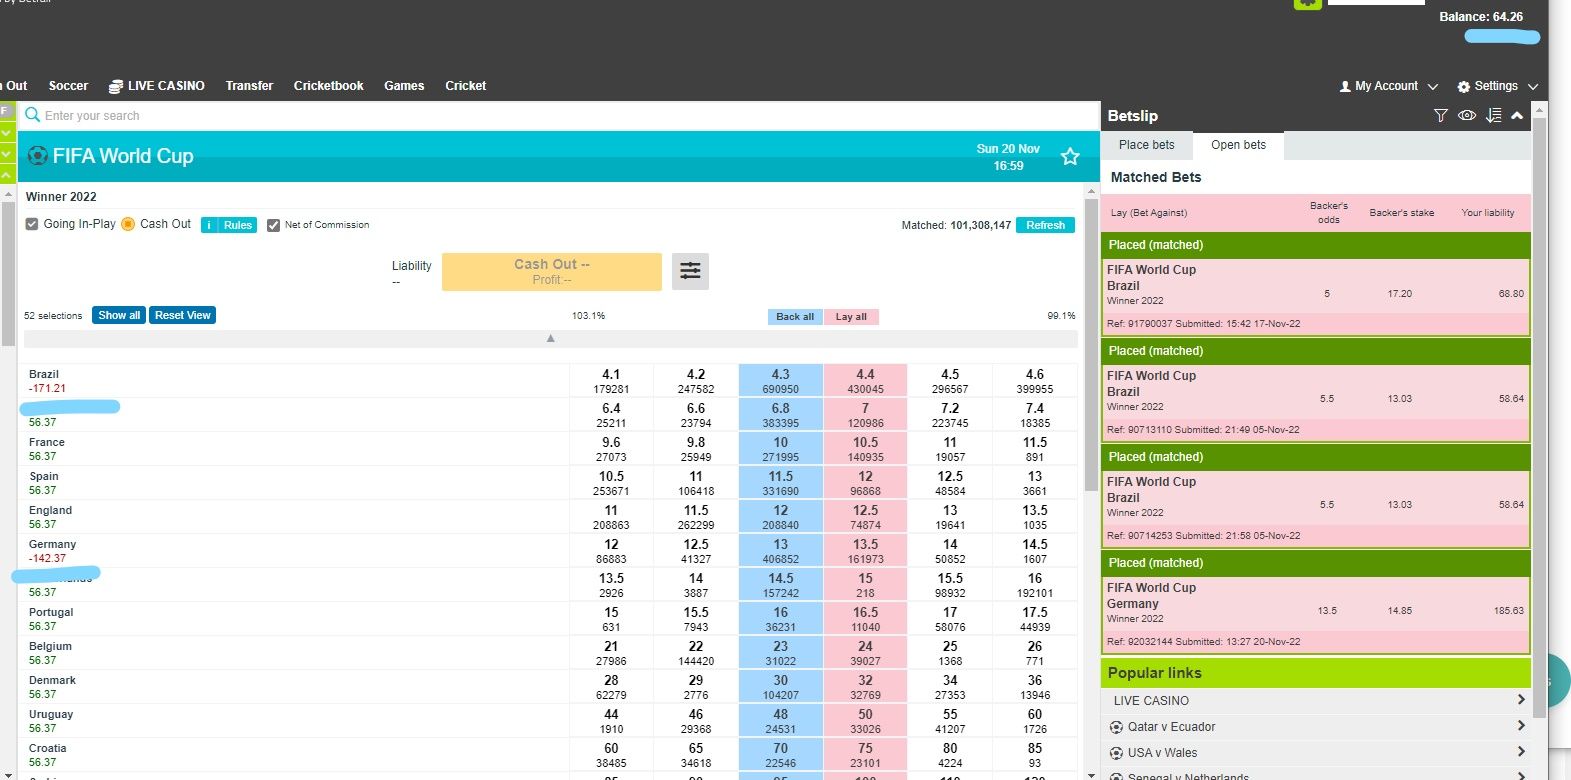Image resolution: width=1571 pixels, height=780 pixels.
Task: Click the grey F sidebar icon
Action: coord(6,111)
